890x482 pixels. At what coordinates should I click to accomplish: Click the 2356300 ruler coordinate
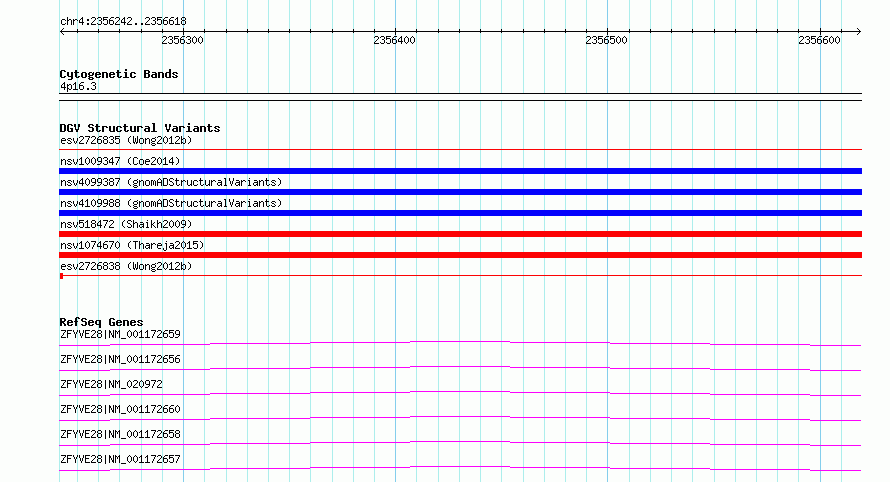point(182,40)
